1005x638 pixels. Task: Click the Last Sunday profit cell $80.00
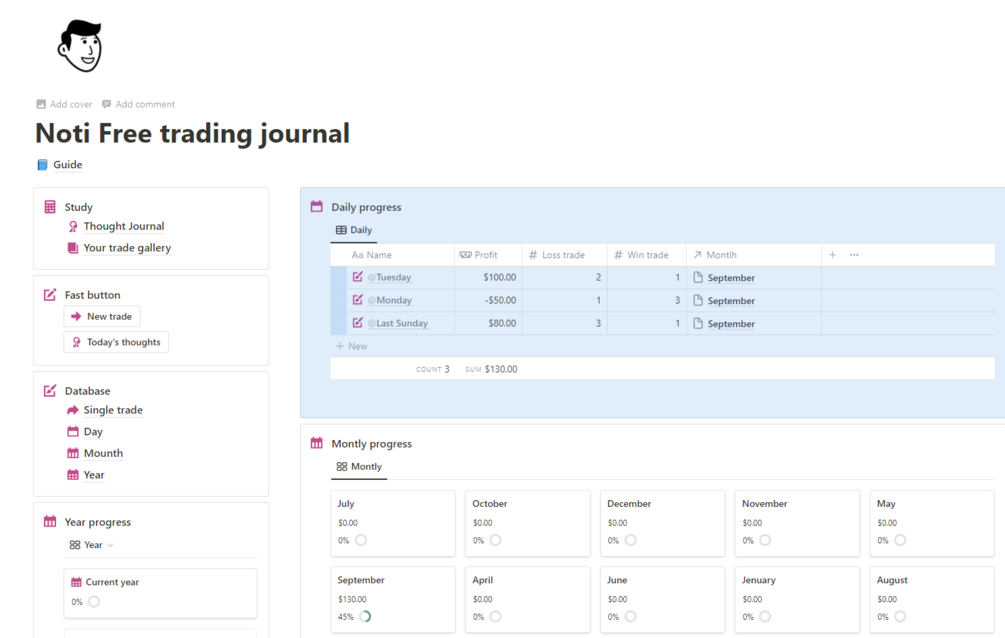click(488, 323)
